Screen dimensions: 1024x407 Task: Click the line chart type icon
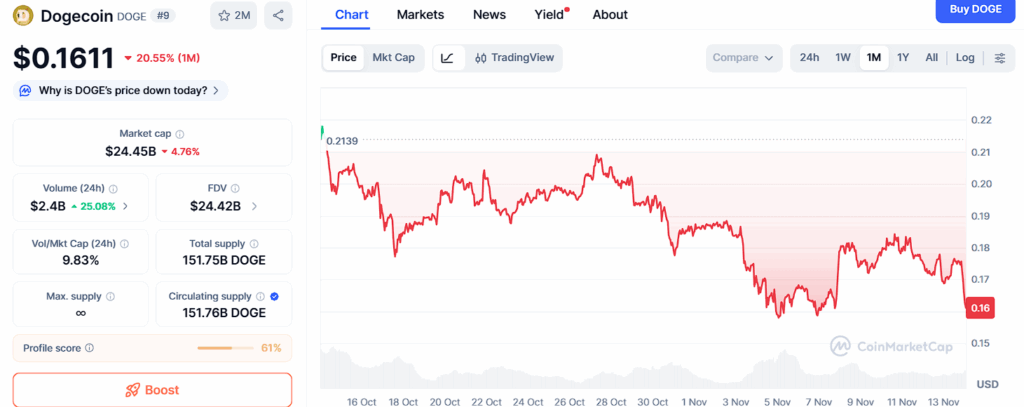pyautogui.click(x=447, y=58)
